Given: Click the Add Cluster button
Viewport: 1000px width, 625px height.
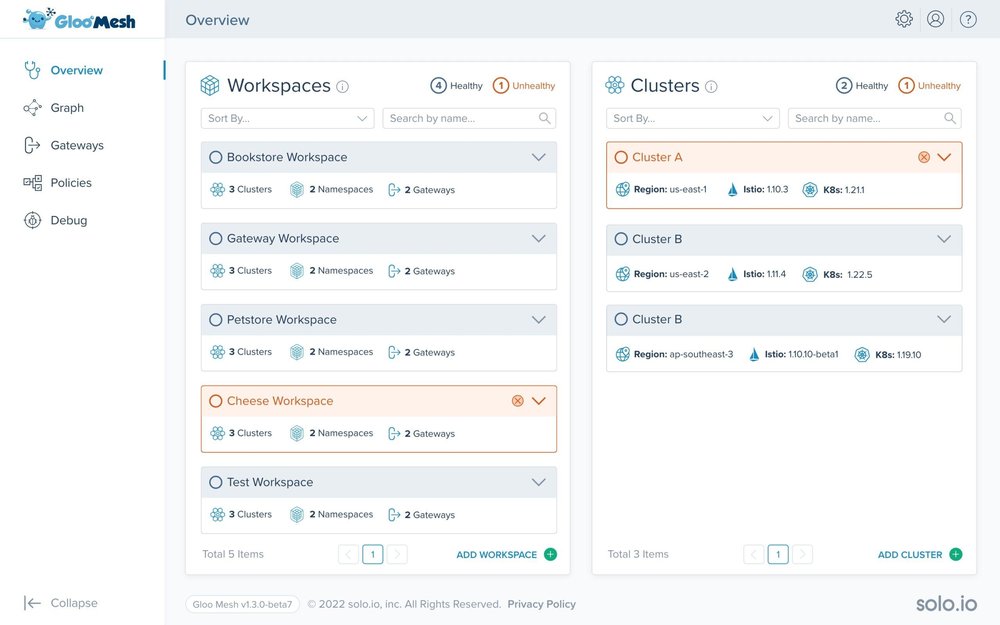Looking at the screenshot, I should (x=920, y=554).
